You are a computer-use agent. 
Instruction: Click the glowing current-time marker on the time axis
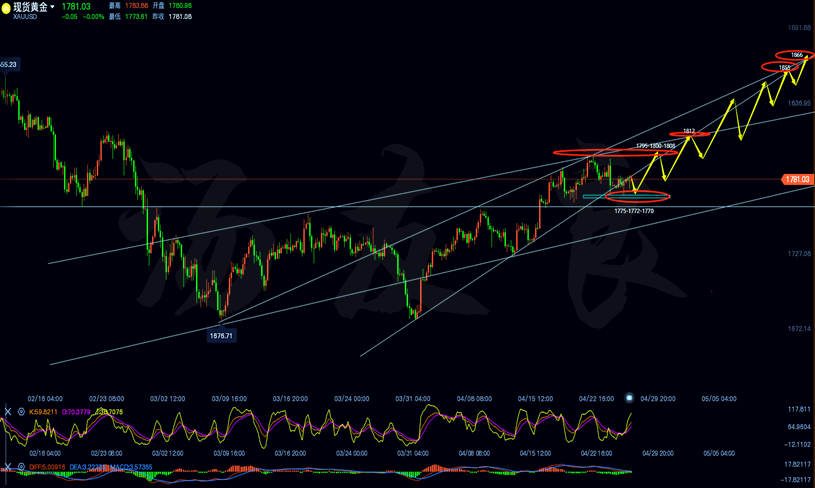[x=629, y=398]
